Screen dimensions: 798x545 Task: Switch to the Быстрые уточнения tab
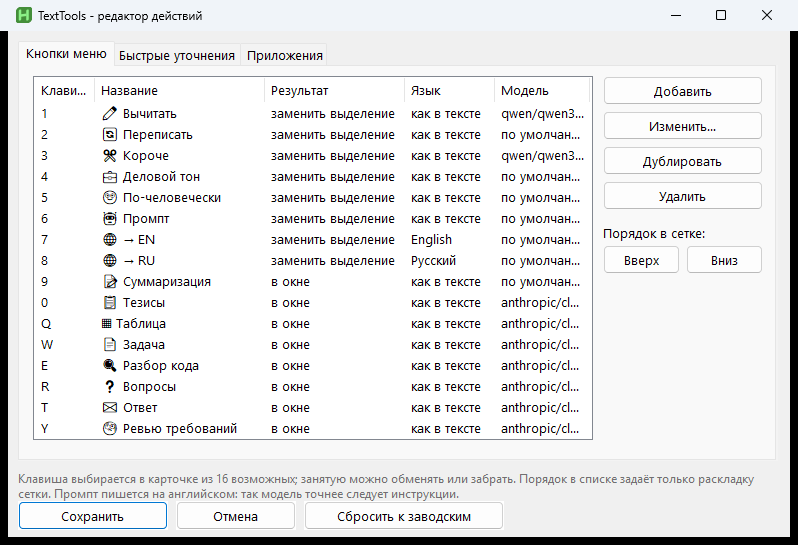tap(177, 55)
